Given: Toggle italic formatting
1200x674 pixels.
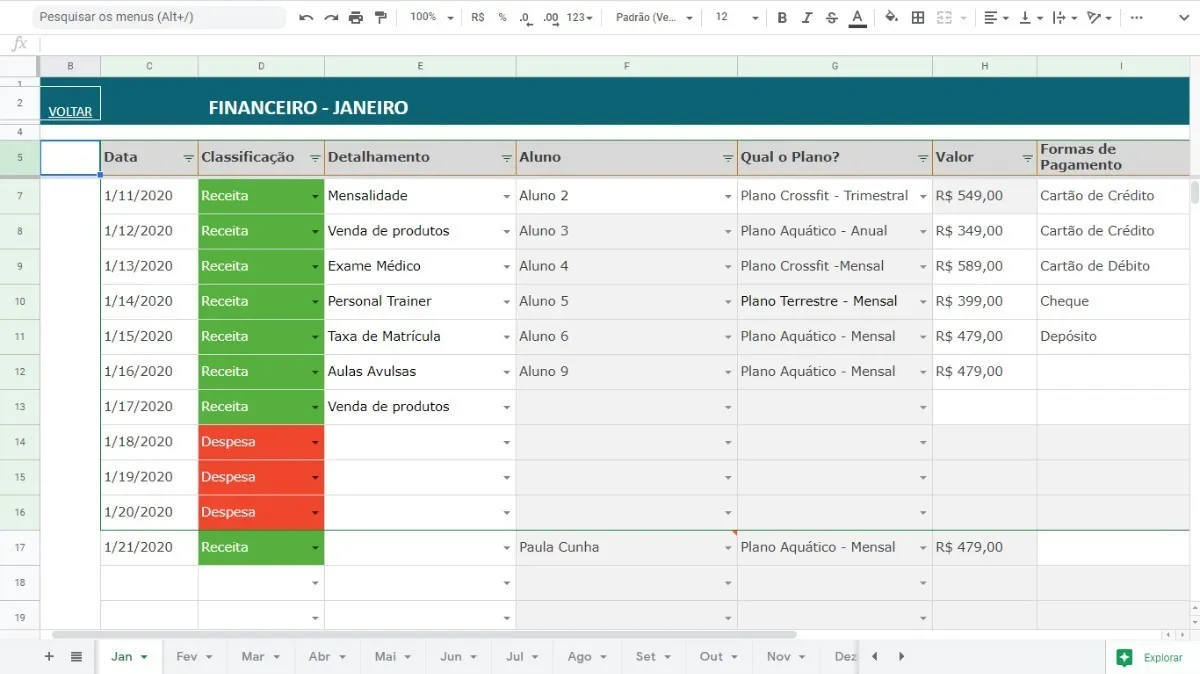Looking at the screenshot, I should click(807, 18).
